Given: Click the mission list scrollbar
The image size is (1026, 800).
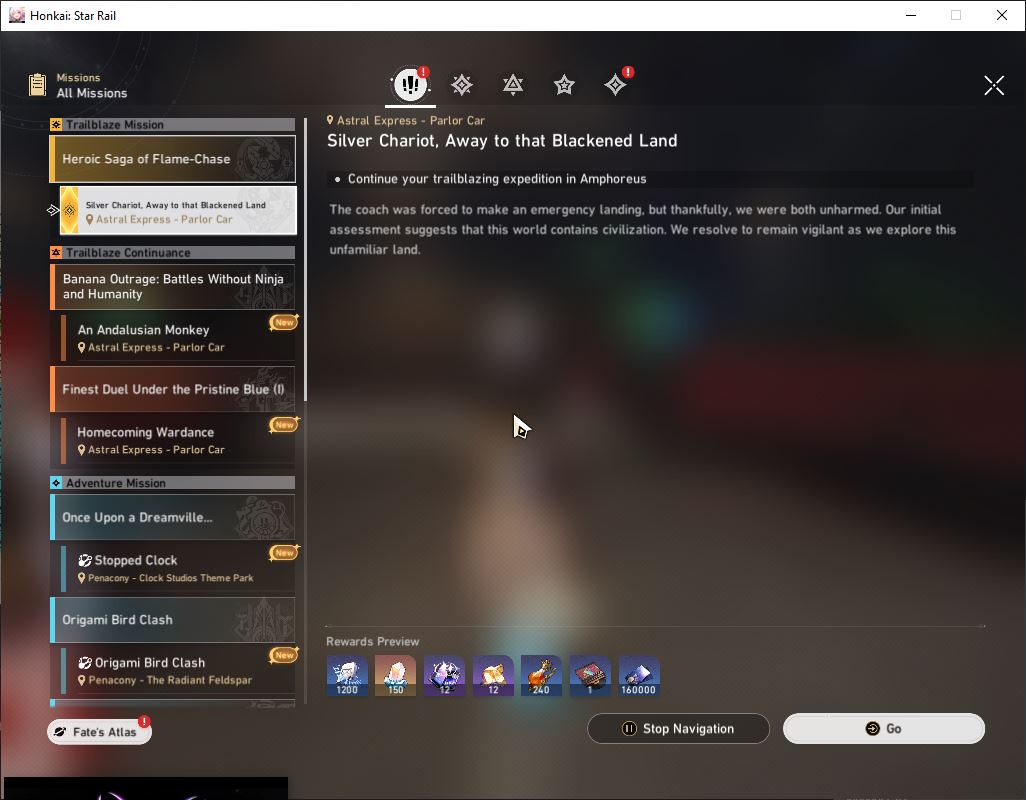Looking at the screenshot, I should (305, 260).
